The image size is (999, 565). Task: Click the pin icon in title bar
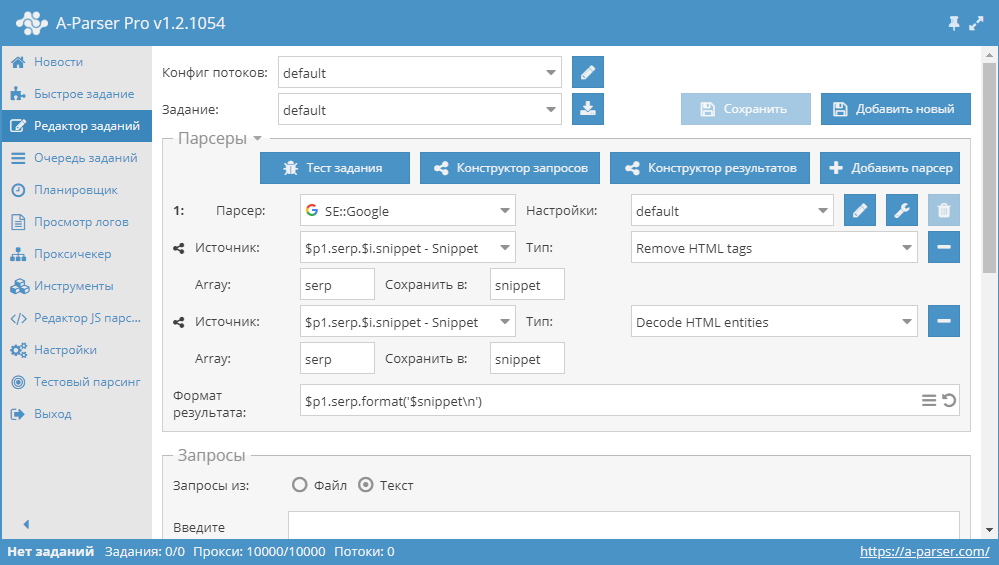pyautogui.click(x=954, y=24)
